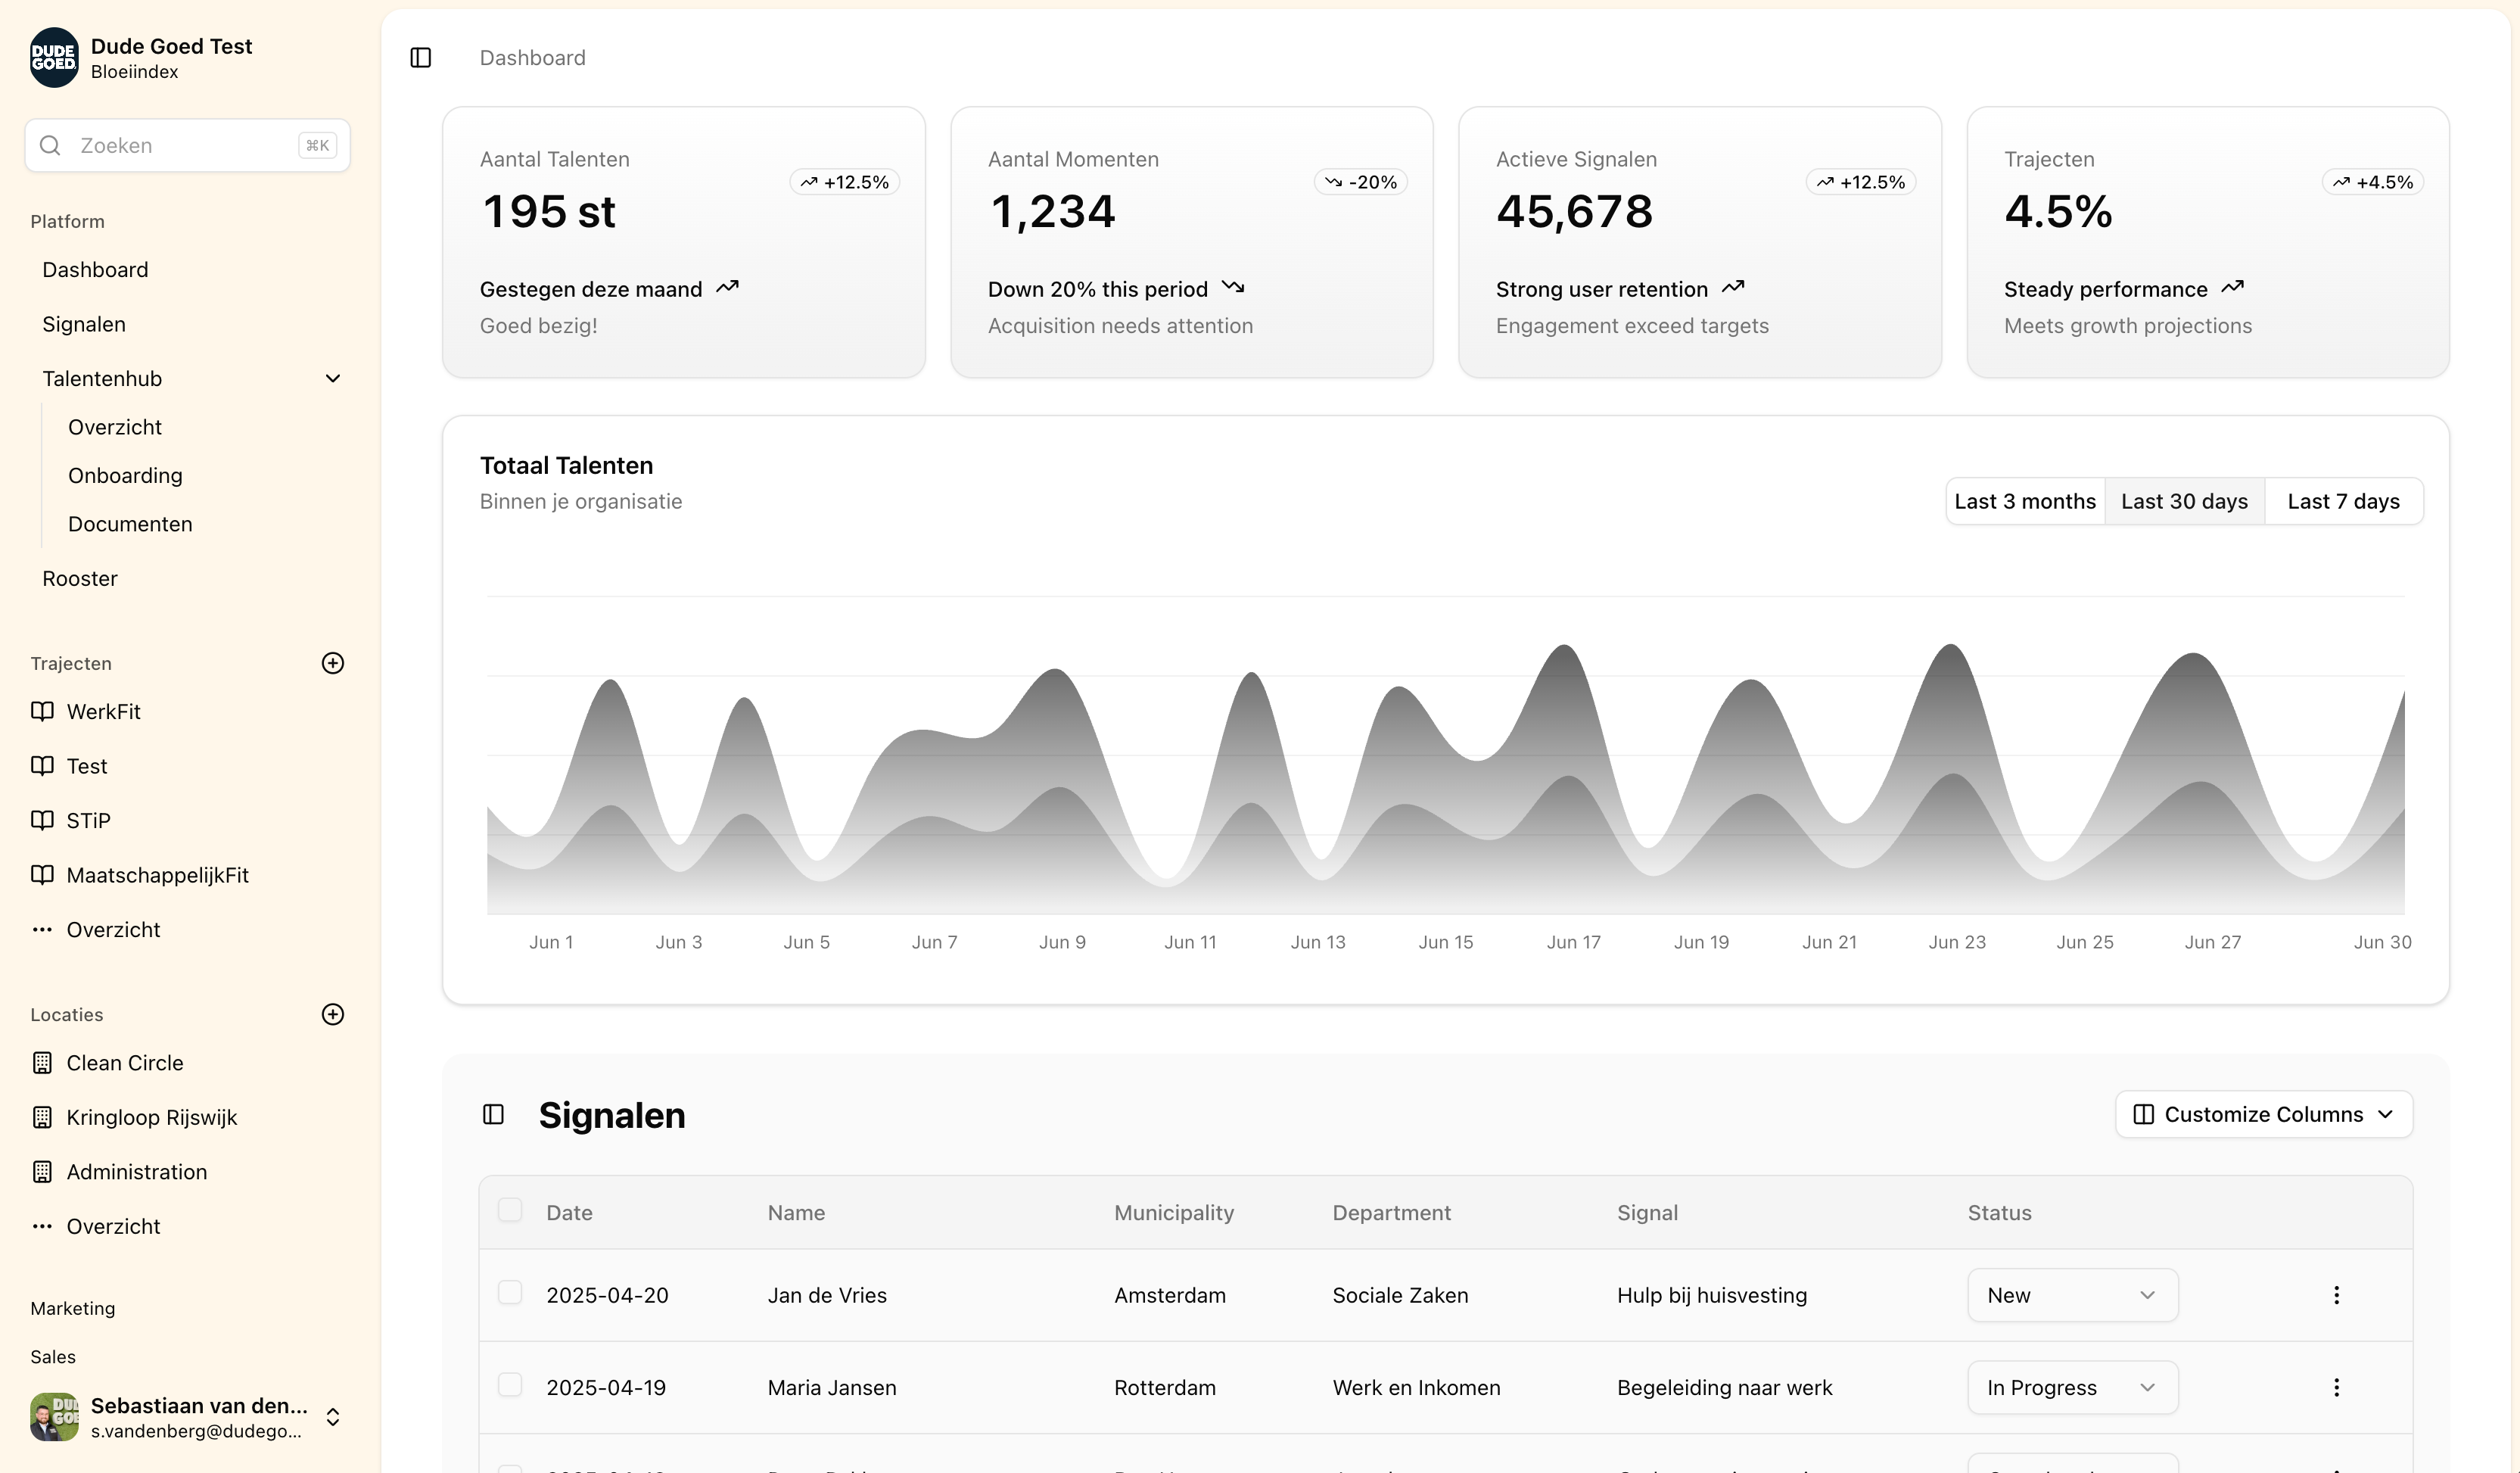Click the plus icon next to Trajecten
The height and width of the screenshot is (1473, 2520).
click(x=333, y=663)
